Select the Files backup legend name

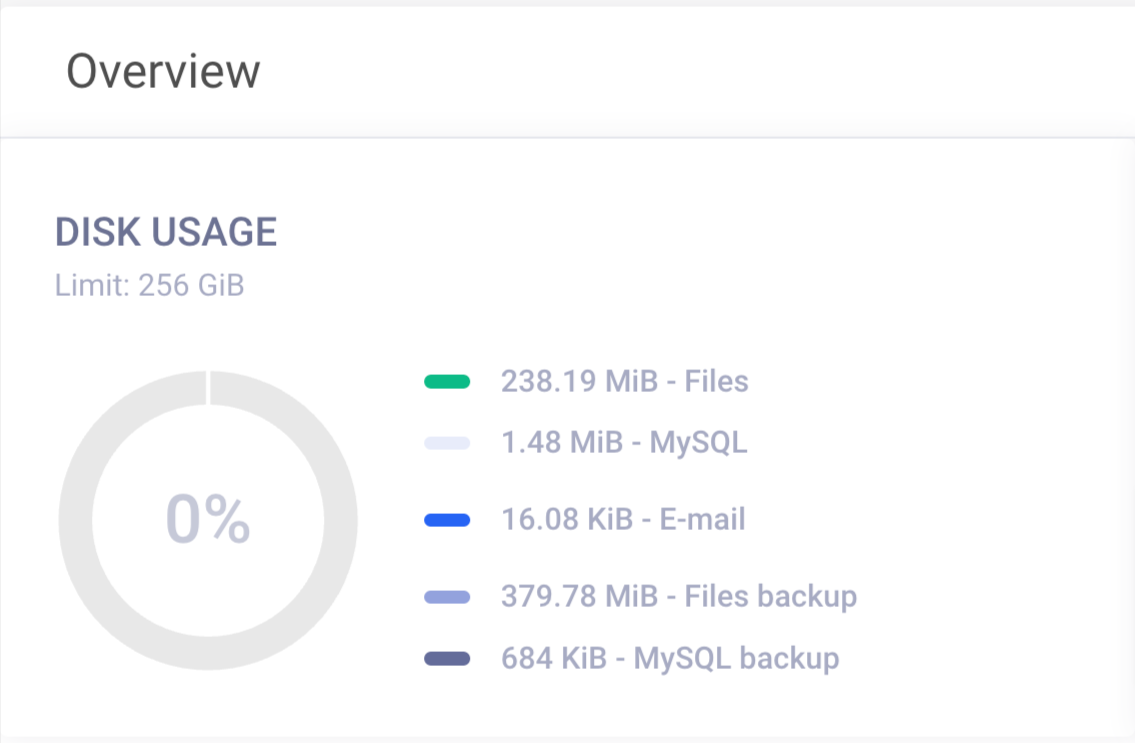[770, 597]
